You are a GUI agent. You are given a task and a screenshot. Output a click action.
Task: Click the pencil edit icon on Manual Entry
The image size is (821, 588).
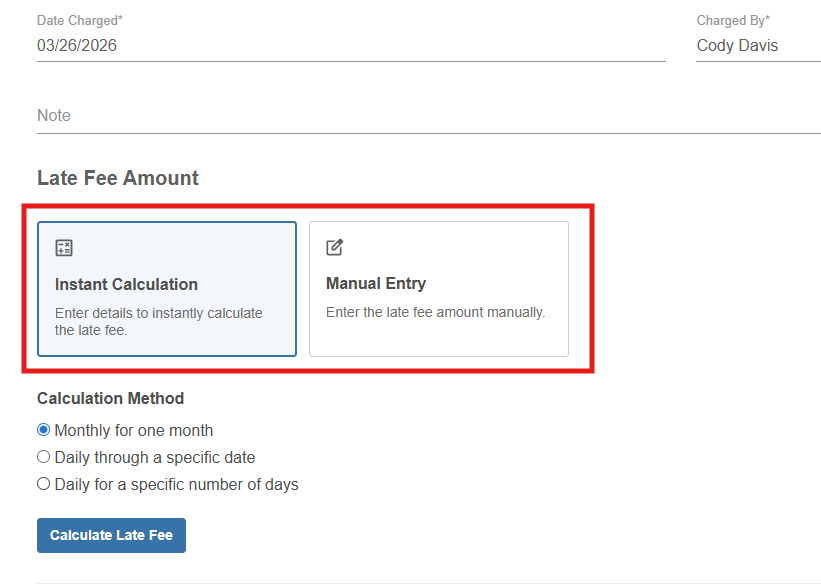point(335,247)
